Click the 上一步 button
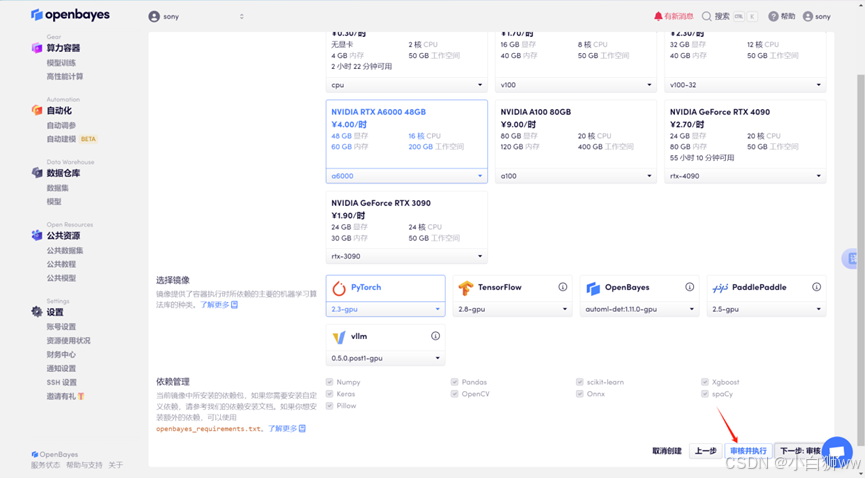The image size is (865, 478). (x=706, y=451)
